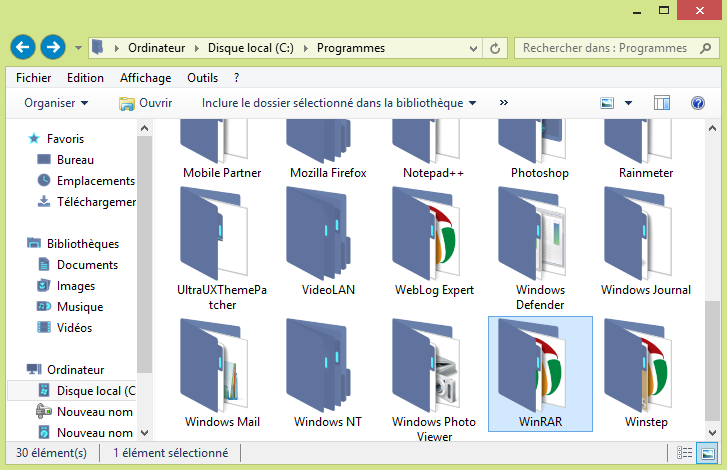Open the ? help menu

click(236, 78)
